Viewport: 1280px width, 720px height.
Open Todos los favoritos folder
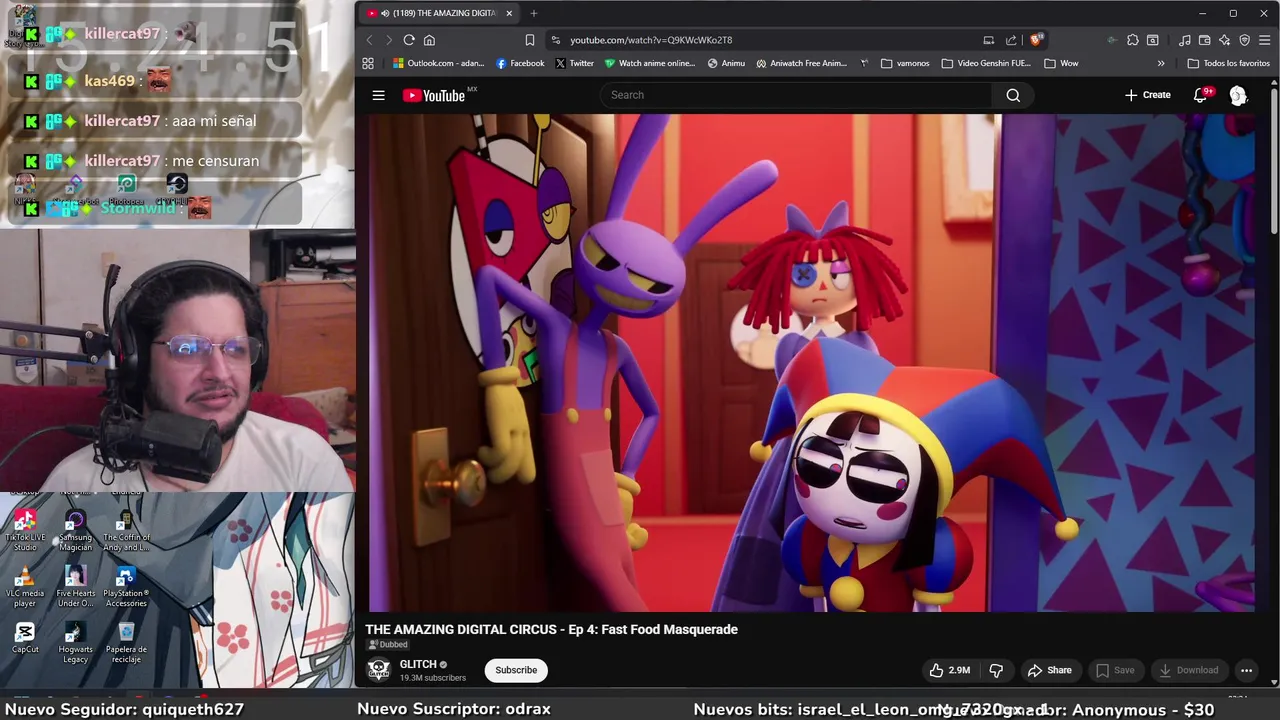[x=1228, y=63]
